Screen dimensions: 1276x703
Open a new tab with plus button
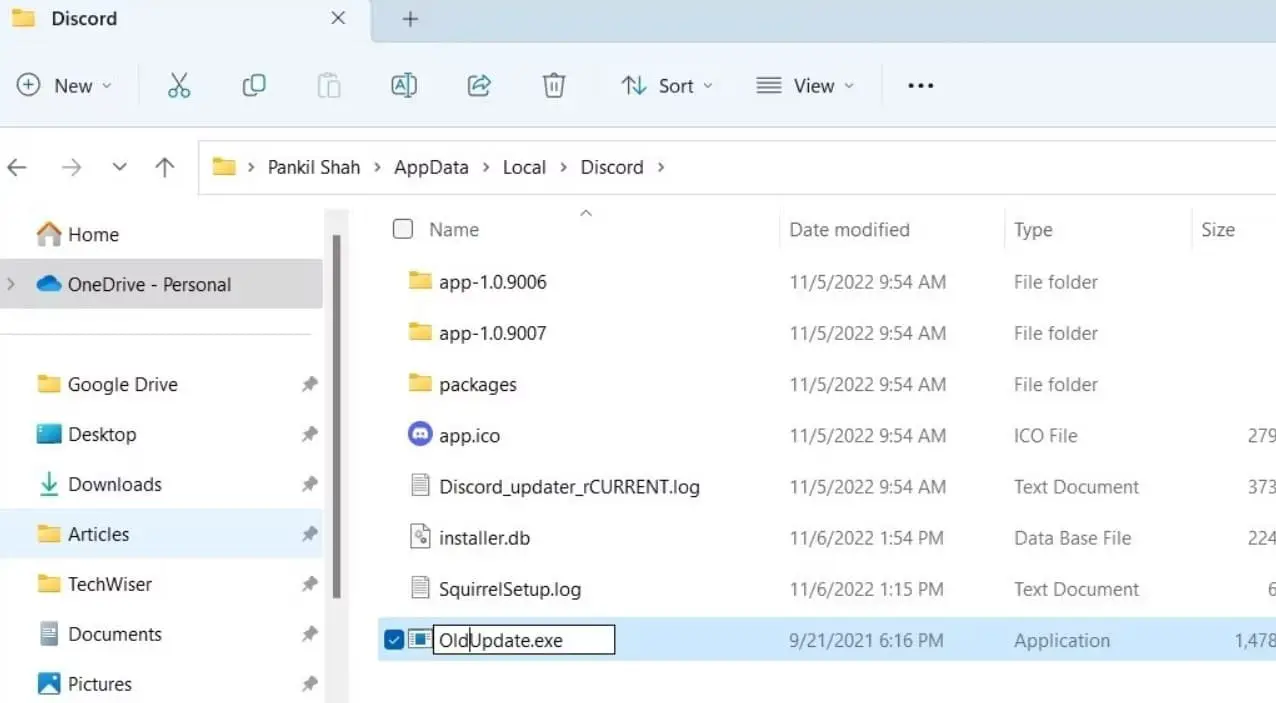point(410,19)
